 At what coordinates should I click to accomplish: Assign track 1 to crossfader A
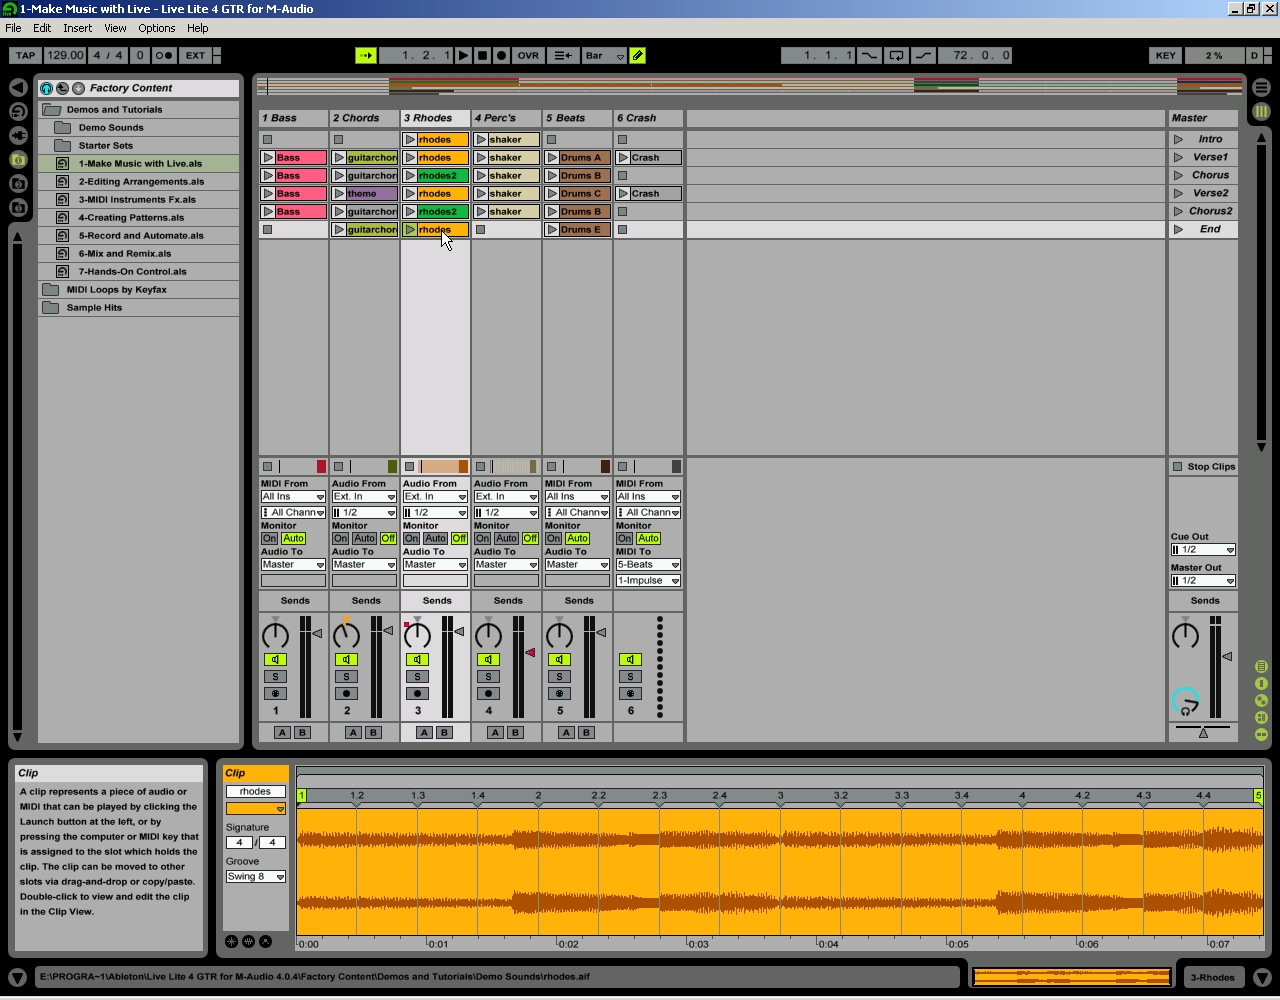[282, 733]
